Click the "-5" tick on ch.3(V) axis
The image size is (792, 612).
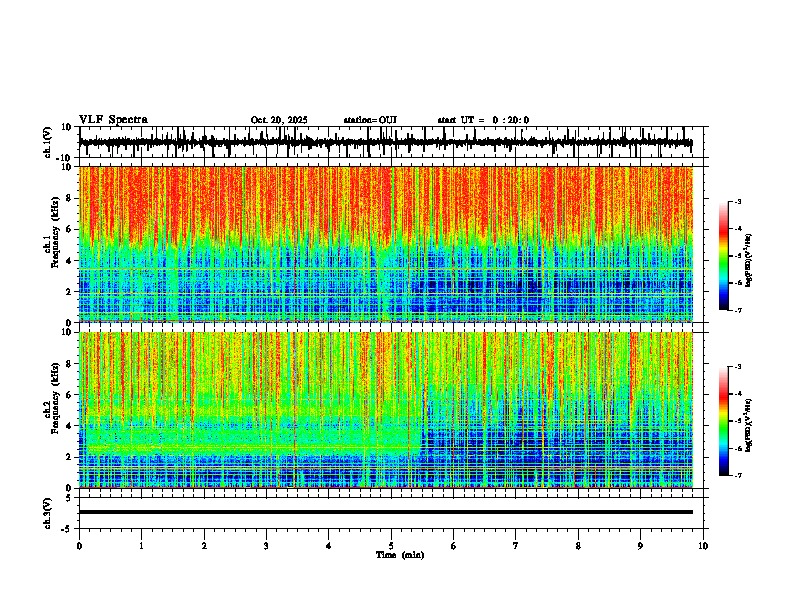[68, 529]
